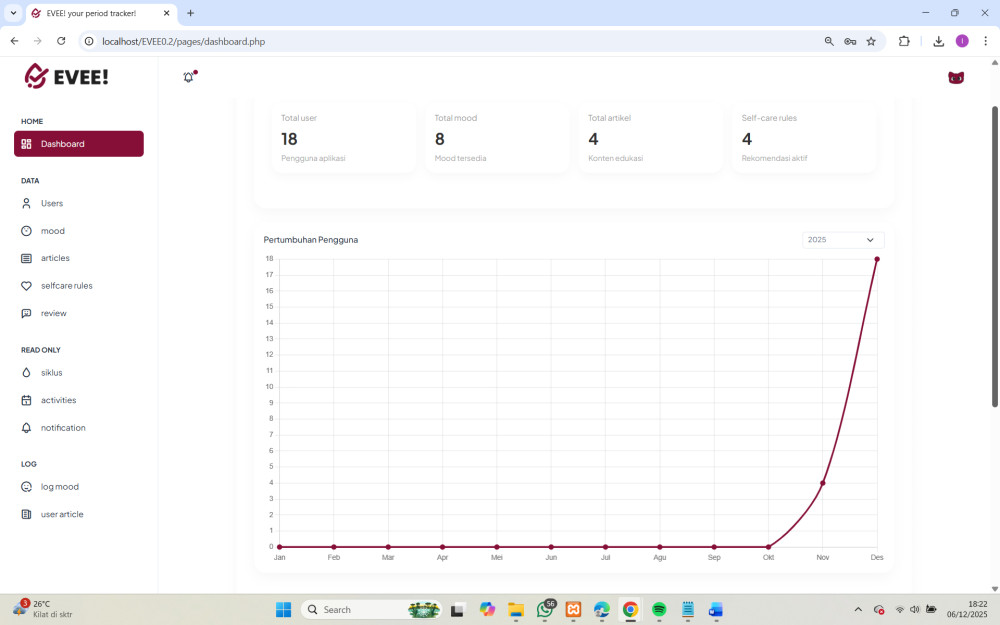Open notification item in sidebar
Viewport: 1000px width, 625px height.
point(62,428)
